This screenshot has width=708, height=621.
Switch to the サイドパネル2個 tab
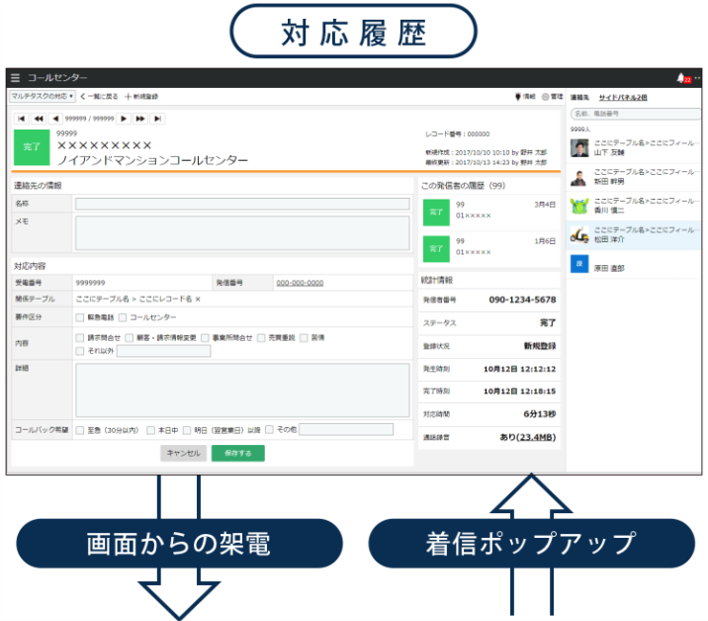622,97
